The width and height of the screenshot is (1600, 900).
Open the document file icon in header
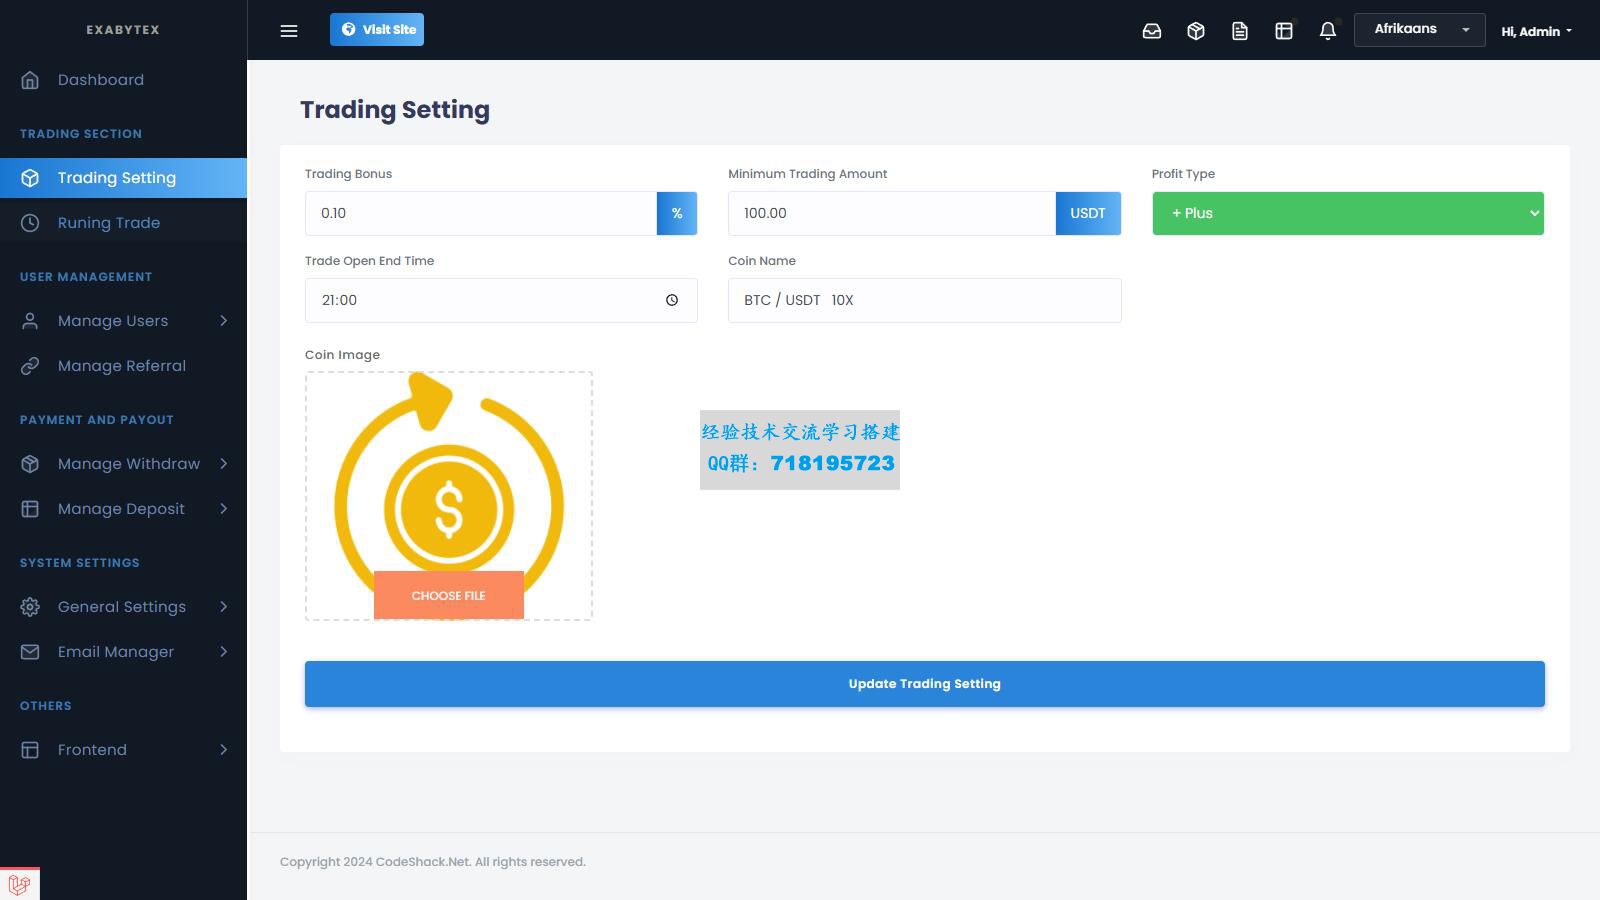(x=1240, y=31)
